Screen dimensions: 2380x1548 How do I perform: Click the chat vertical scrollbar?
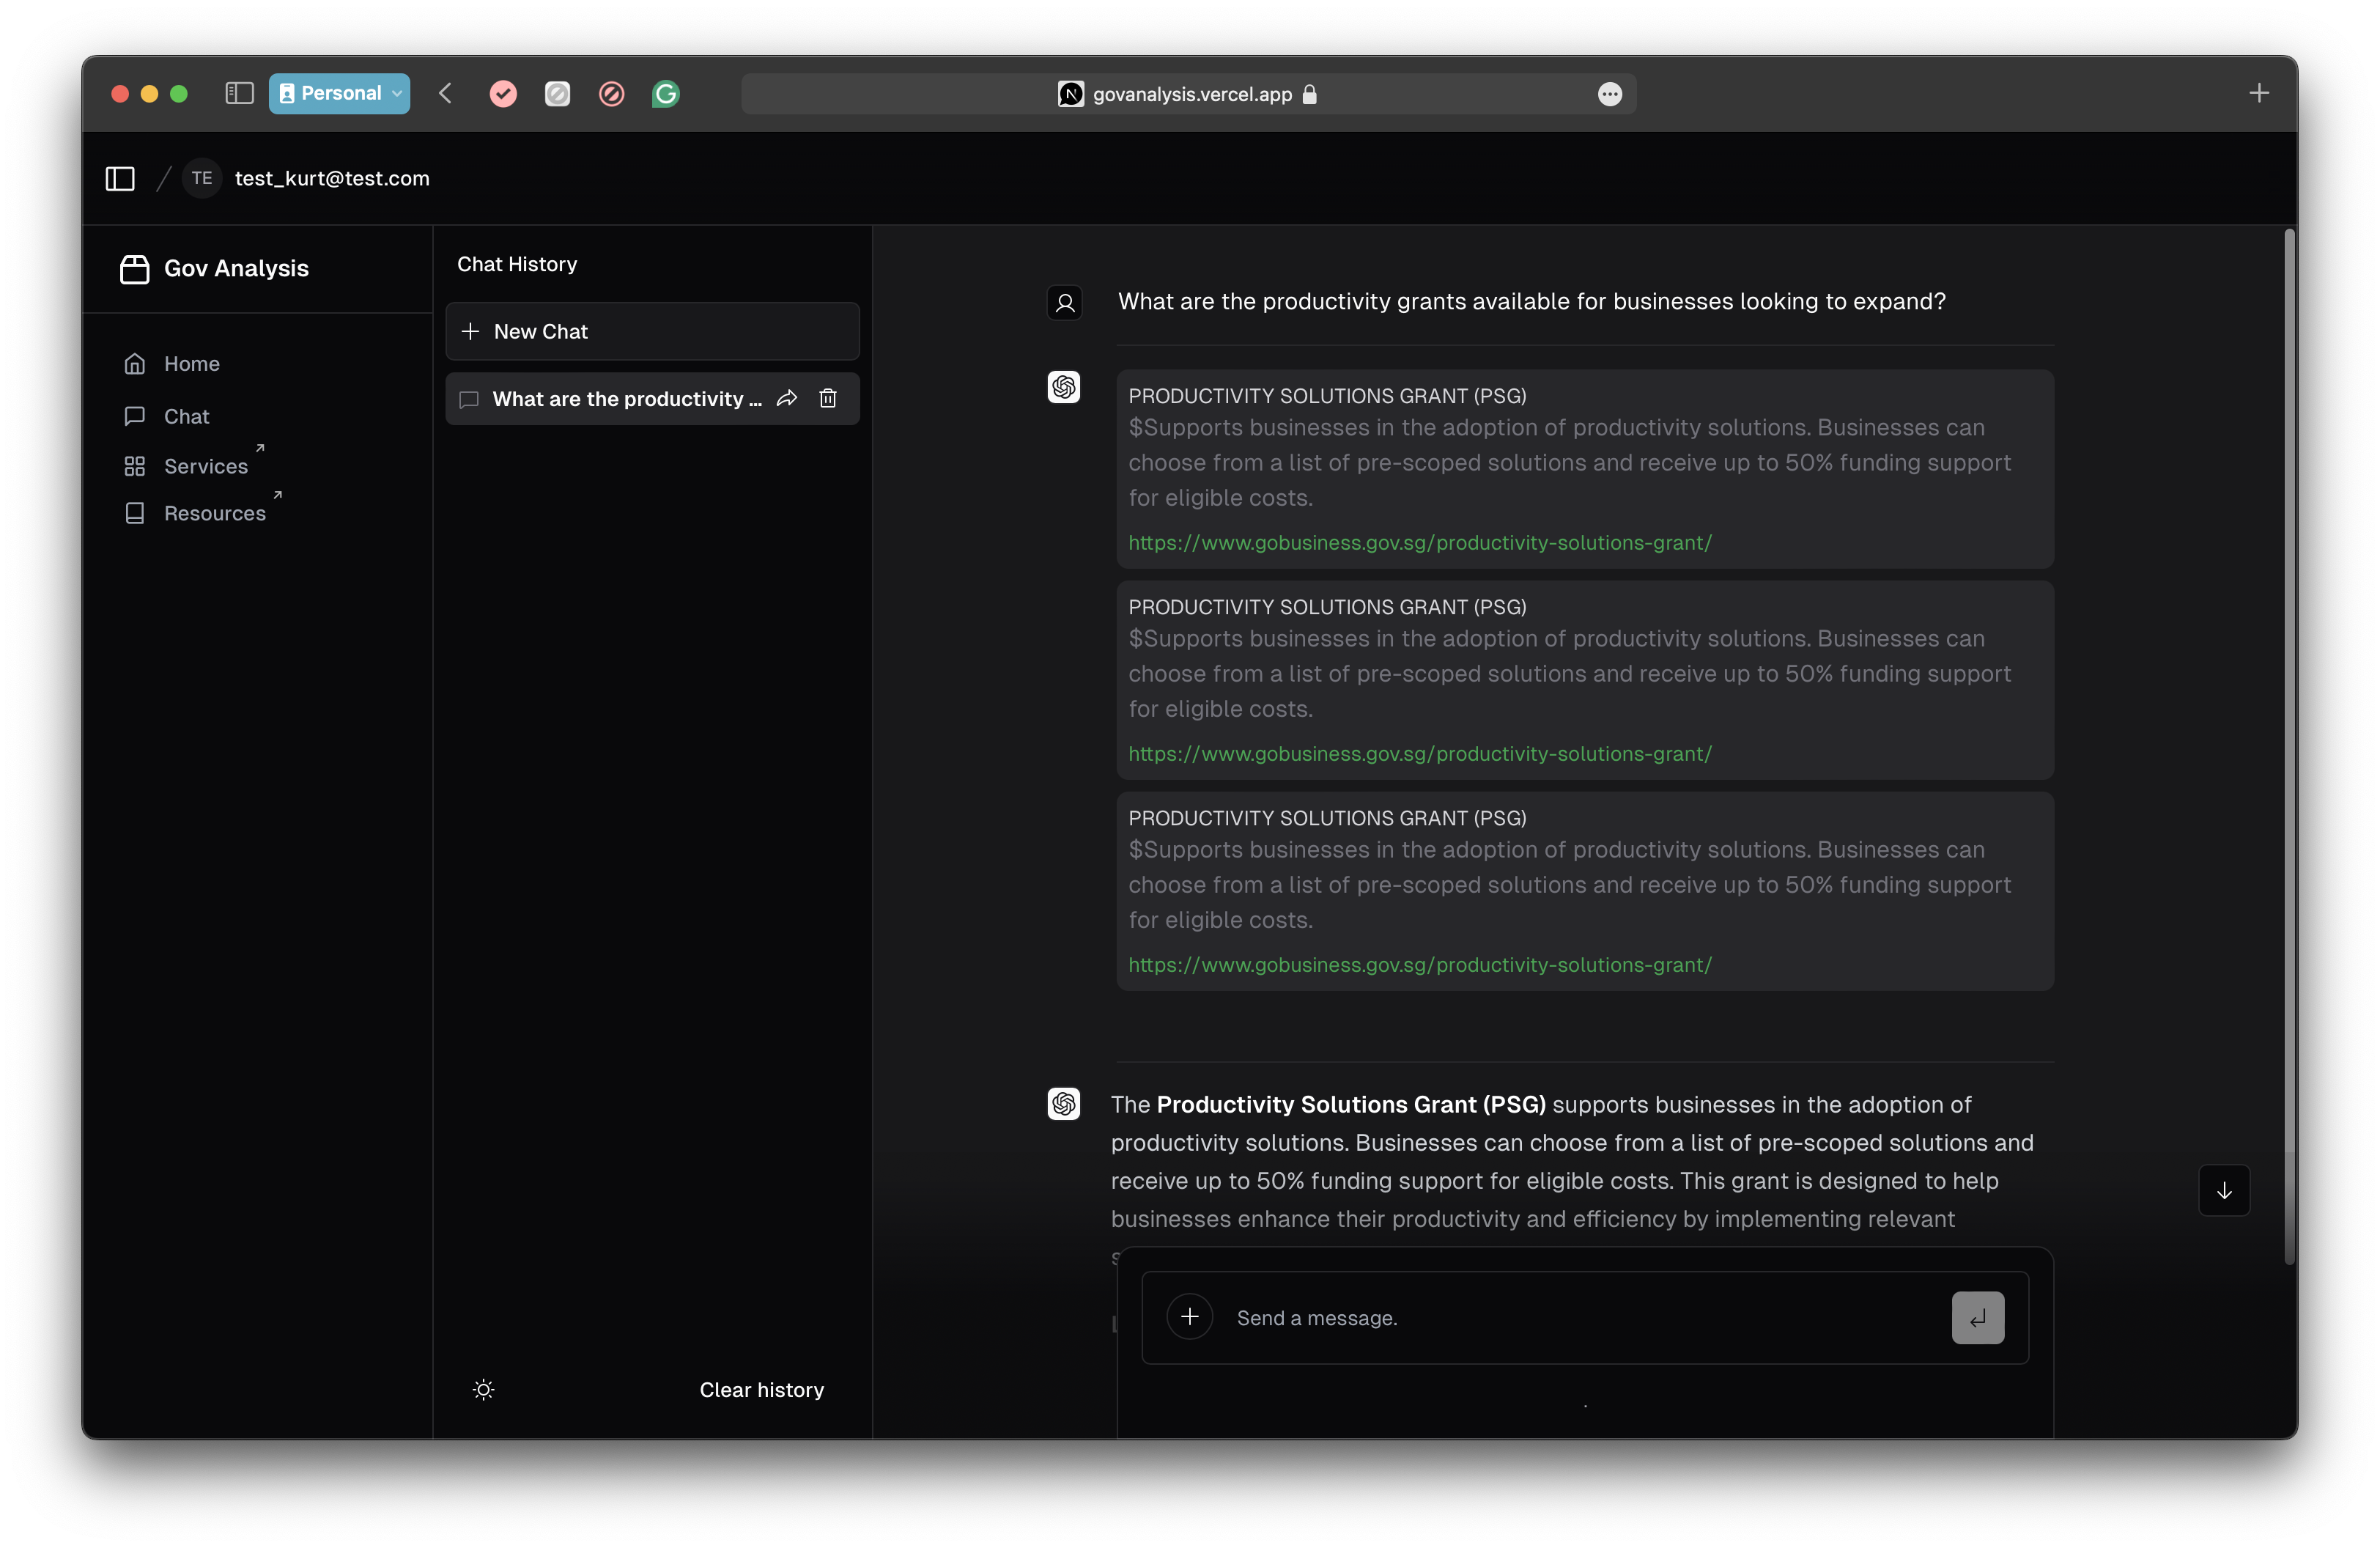point(2288,700)
